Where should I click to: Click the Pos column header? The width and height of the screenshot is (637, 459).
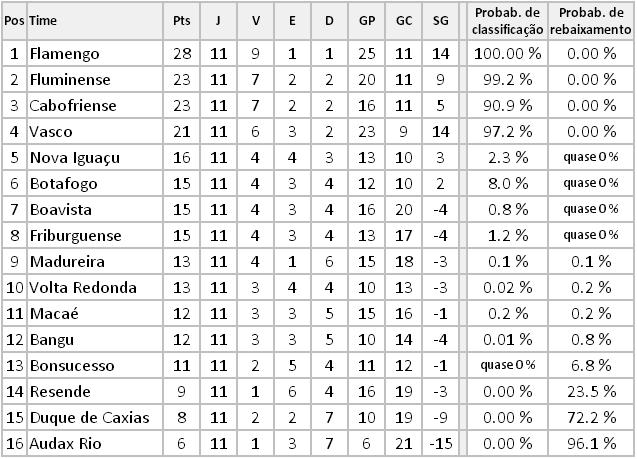coord(14,20)
